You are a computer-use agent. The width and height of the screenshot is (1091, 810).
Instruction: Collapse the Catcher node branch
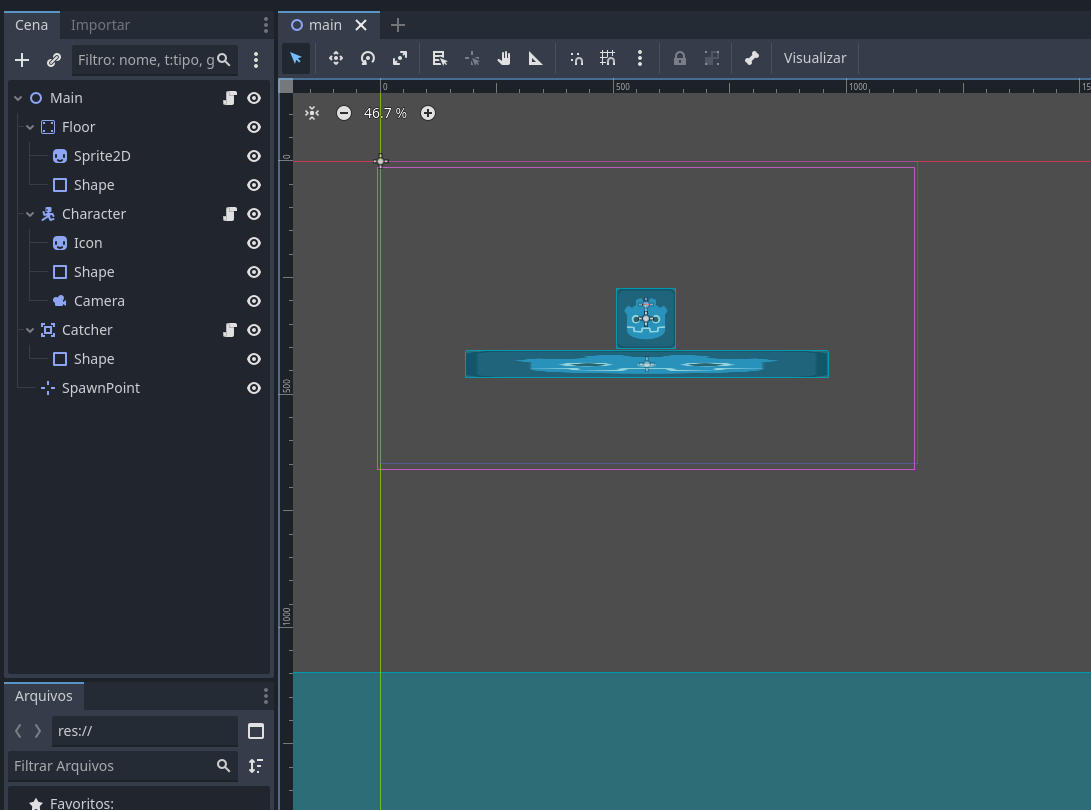pyautogui.click(x=30, y=330)
